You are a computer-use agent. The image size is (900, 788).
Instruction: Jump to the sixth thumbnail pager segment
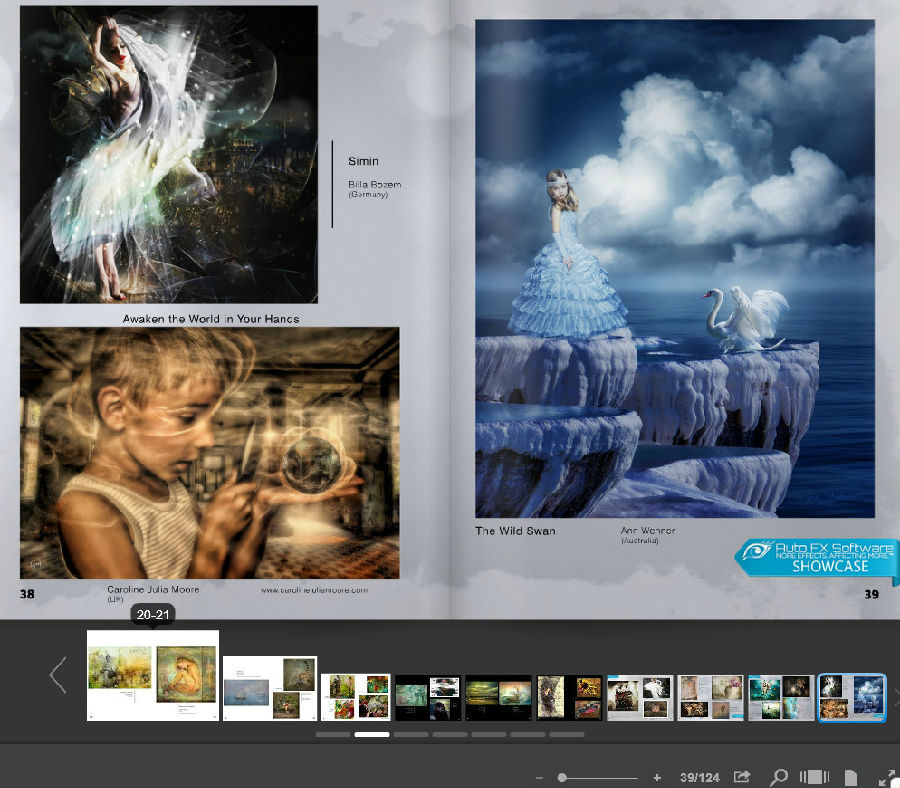[528, 735]
